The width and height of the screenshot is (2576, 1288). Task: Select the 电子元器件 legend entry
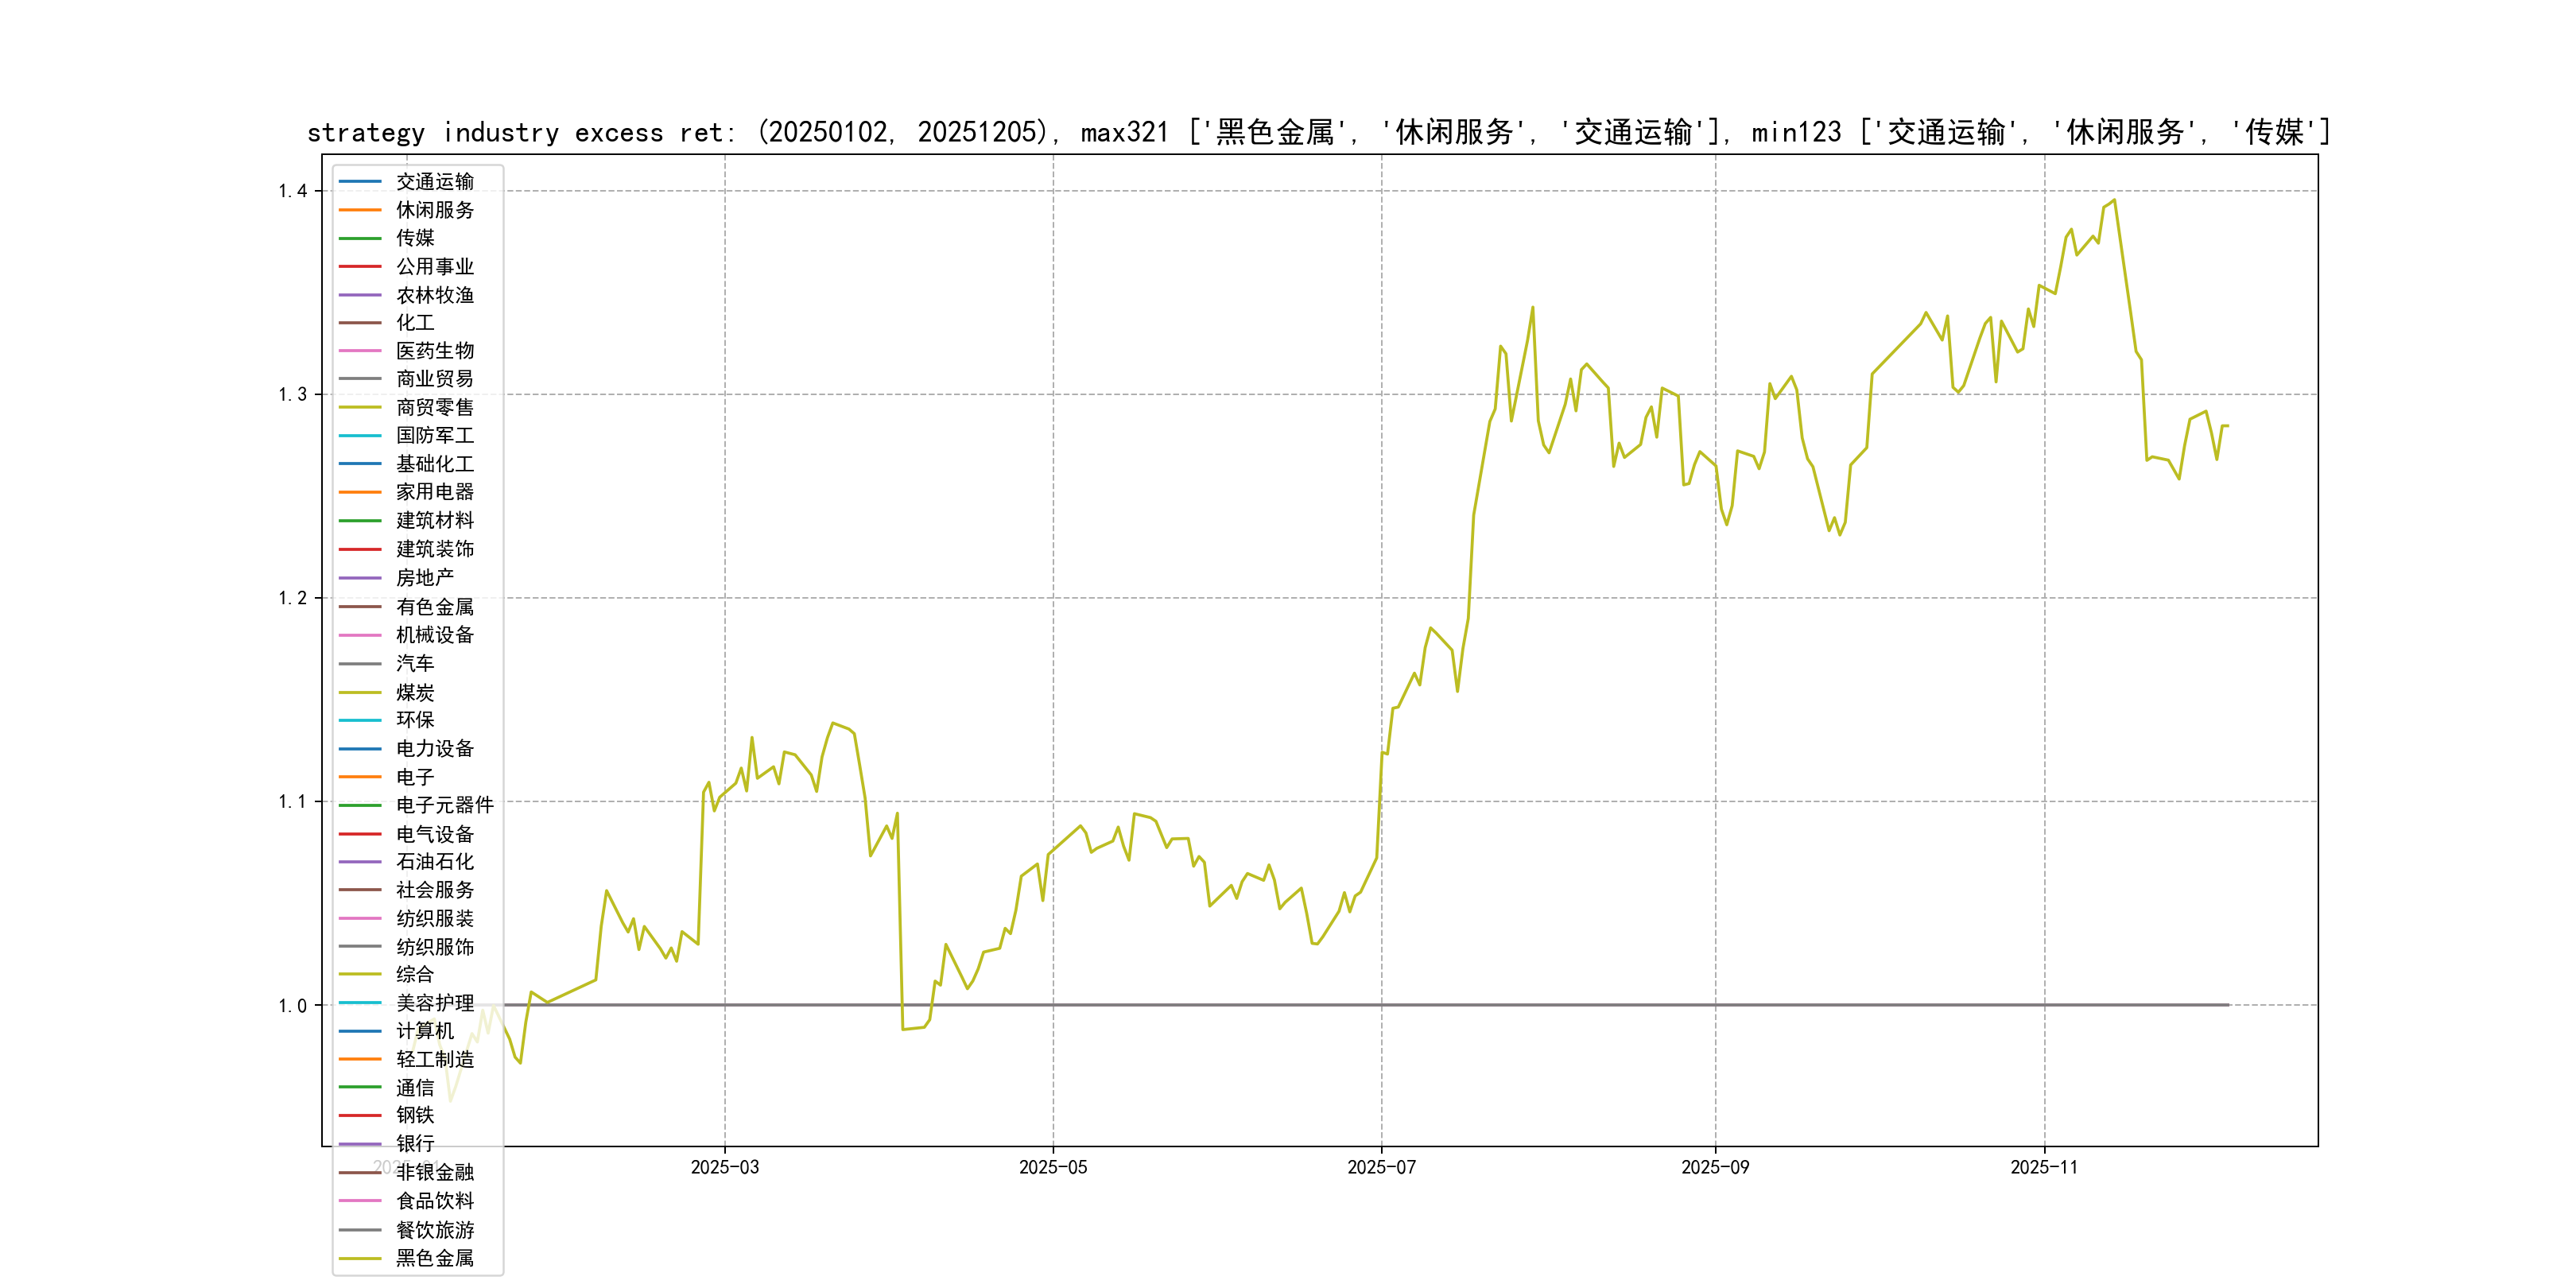click(x=444, y=805)
